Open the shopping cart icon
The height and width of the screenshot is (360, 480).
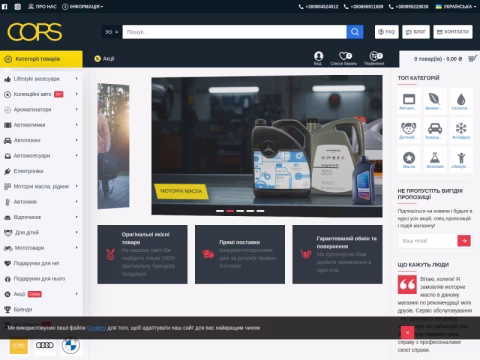tap(473, 59)
